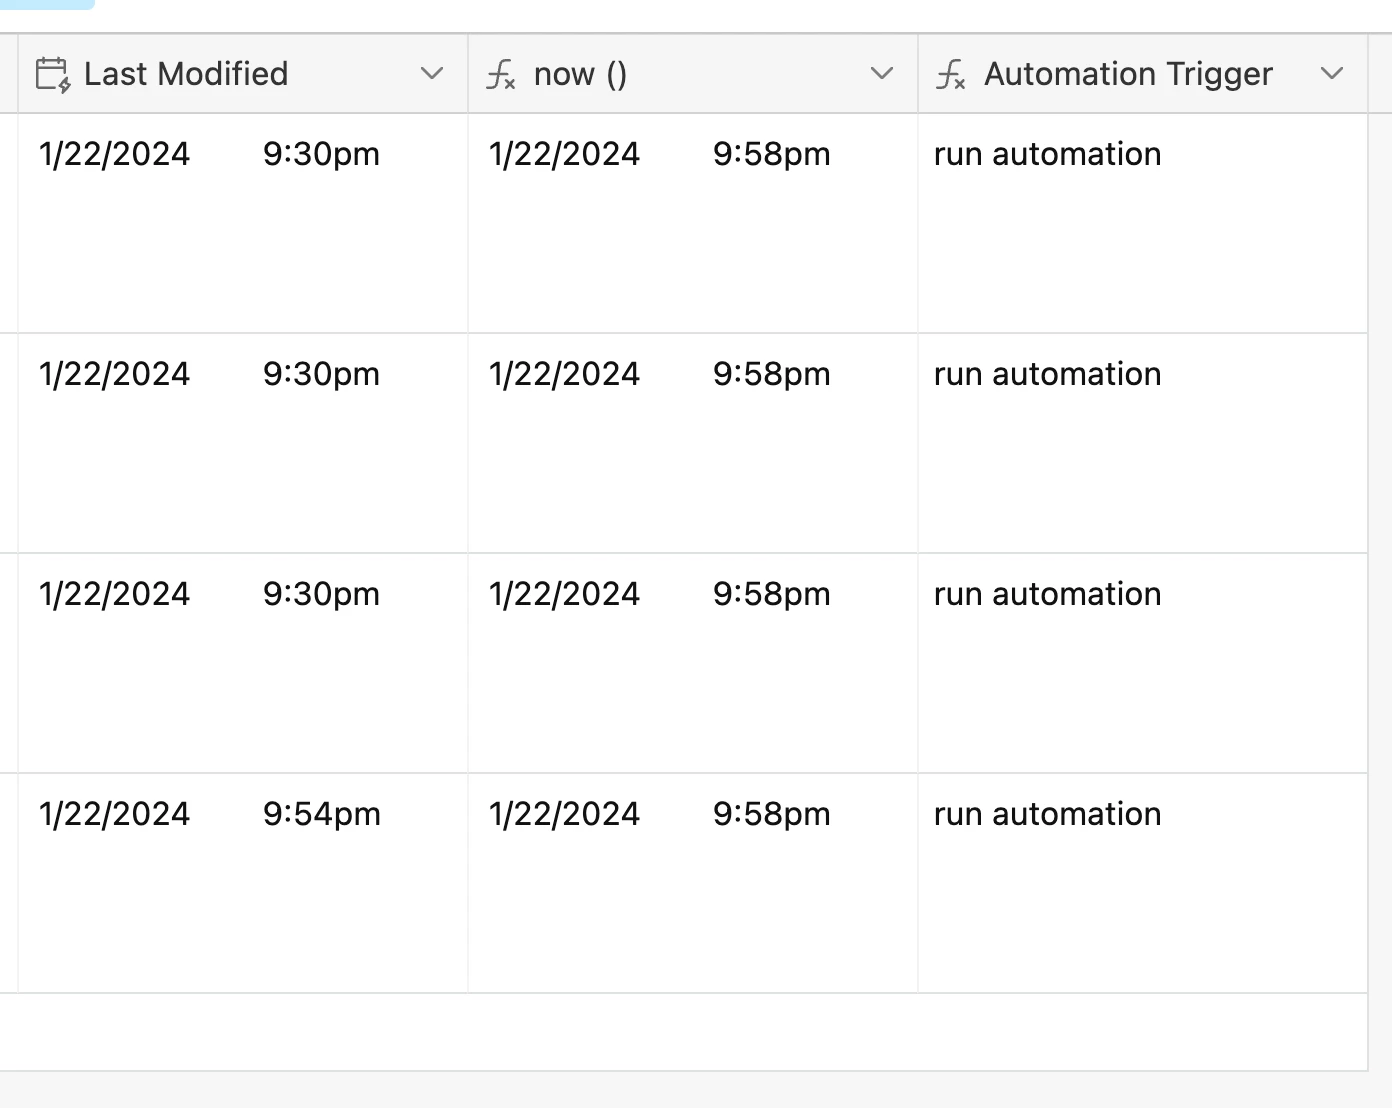Select the Automation Trigger header label

[1128, 74]
